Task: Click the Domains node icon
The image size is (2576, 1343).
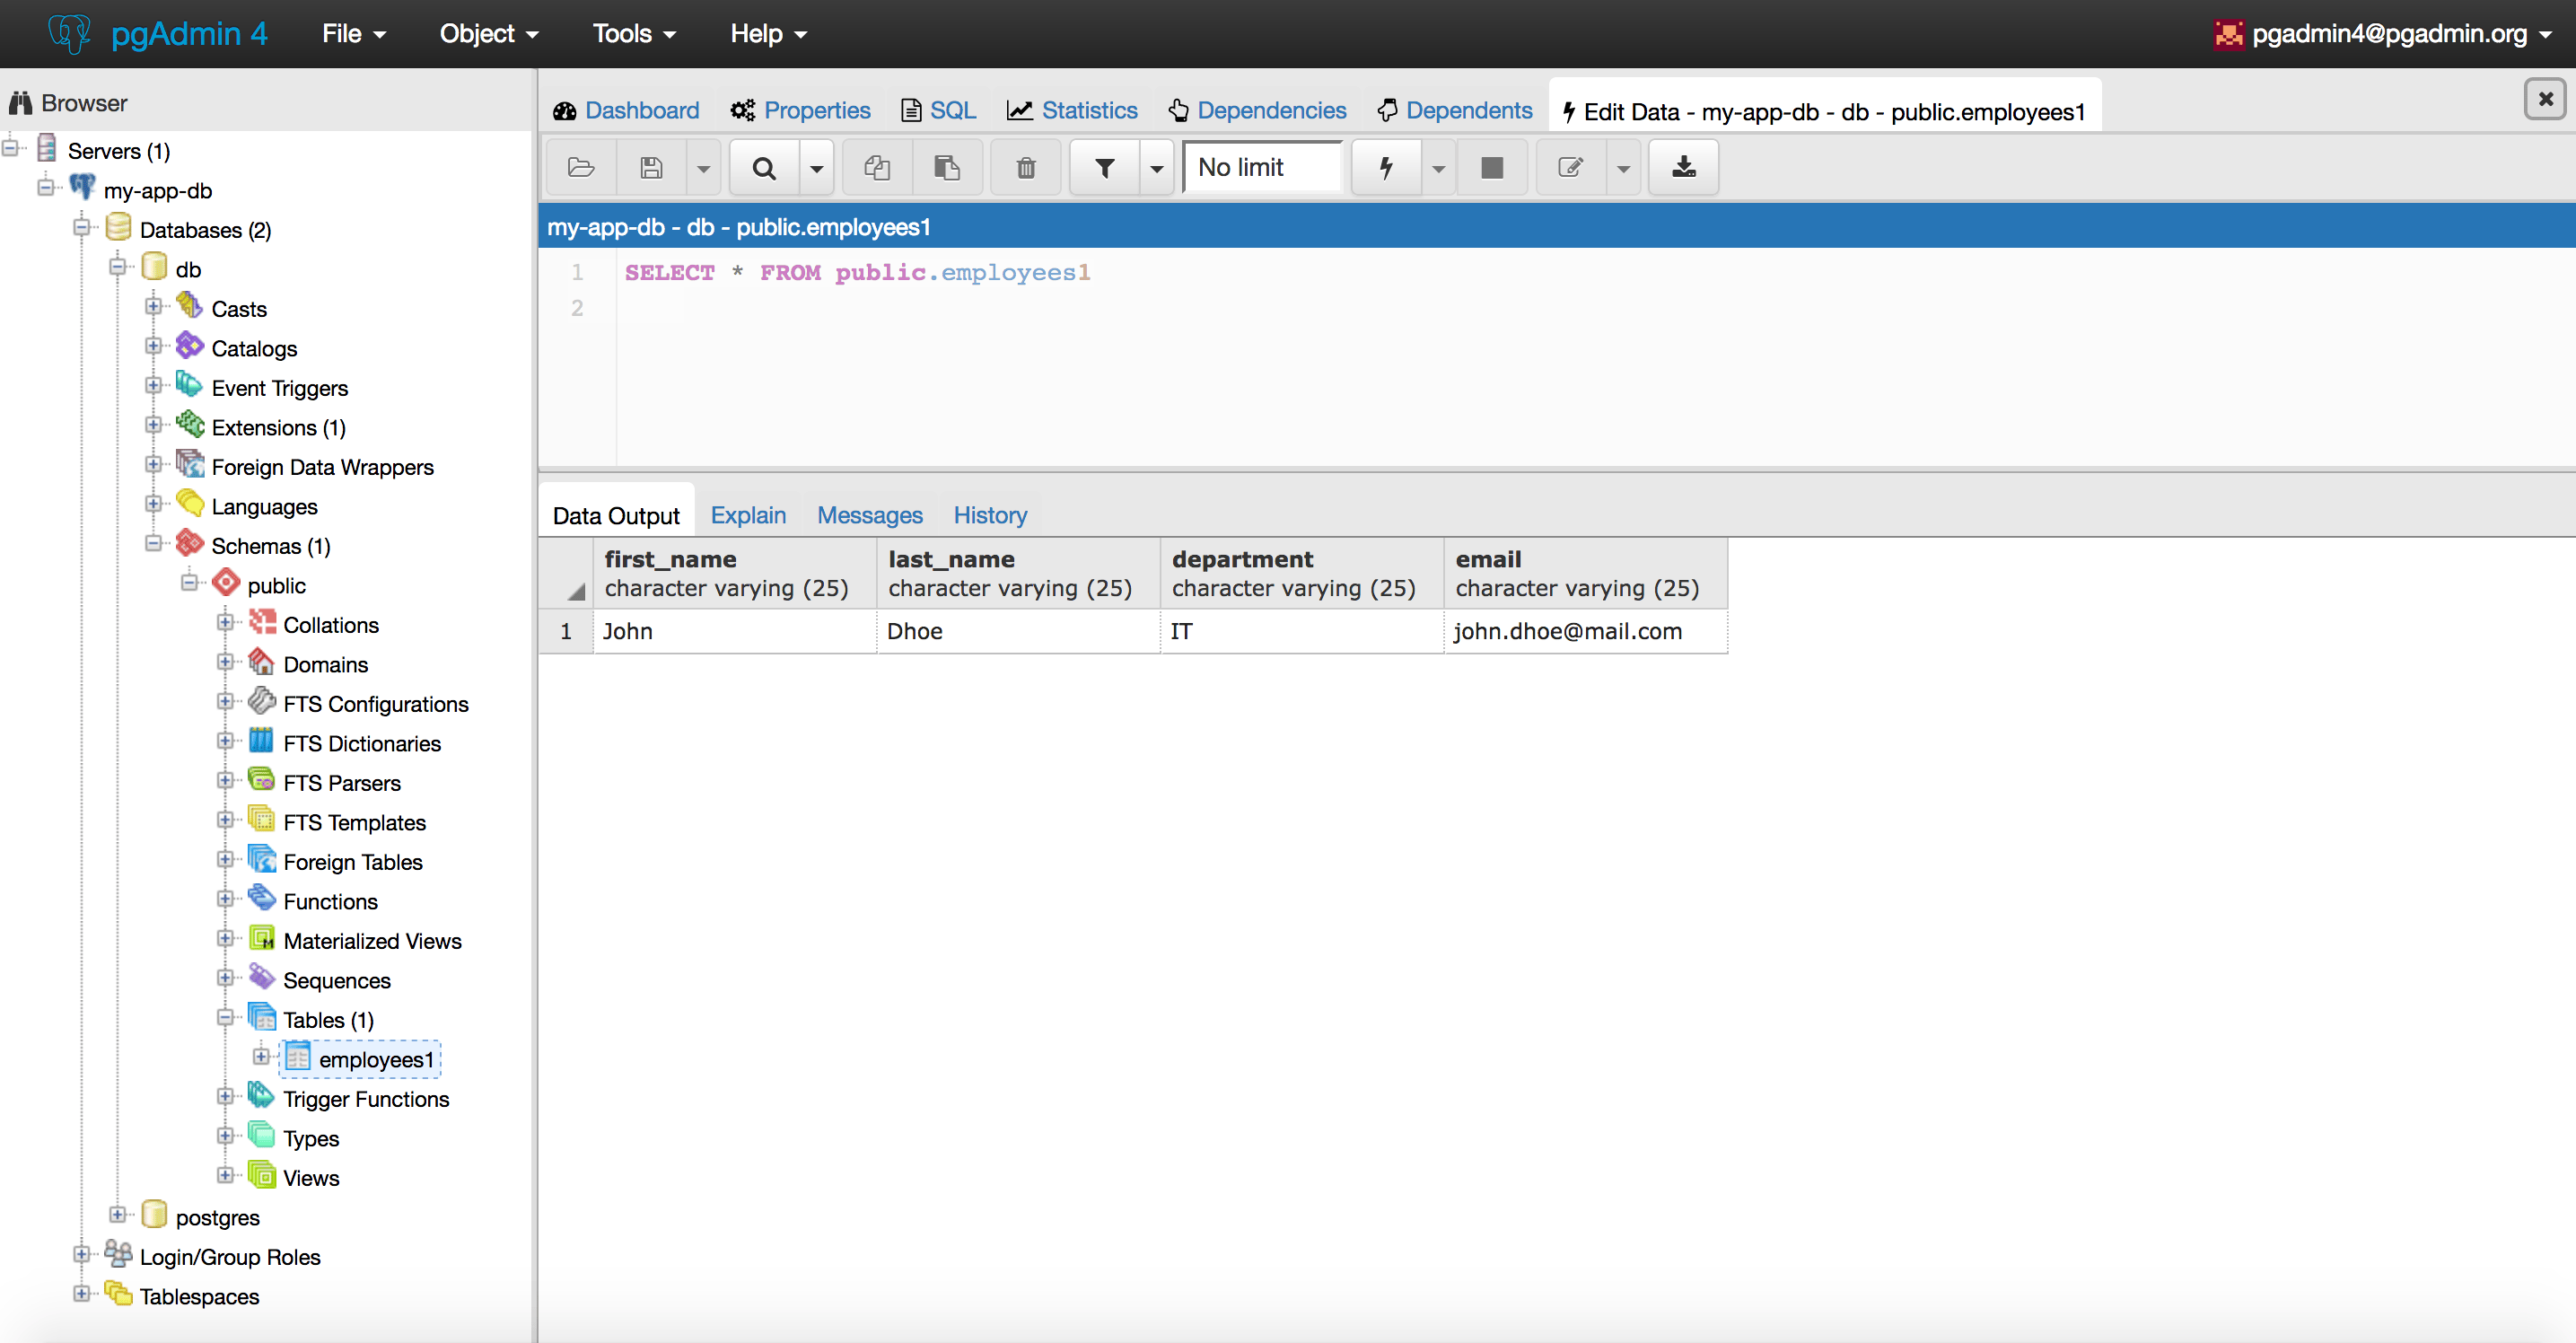Action: point(262,661)
